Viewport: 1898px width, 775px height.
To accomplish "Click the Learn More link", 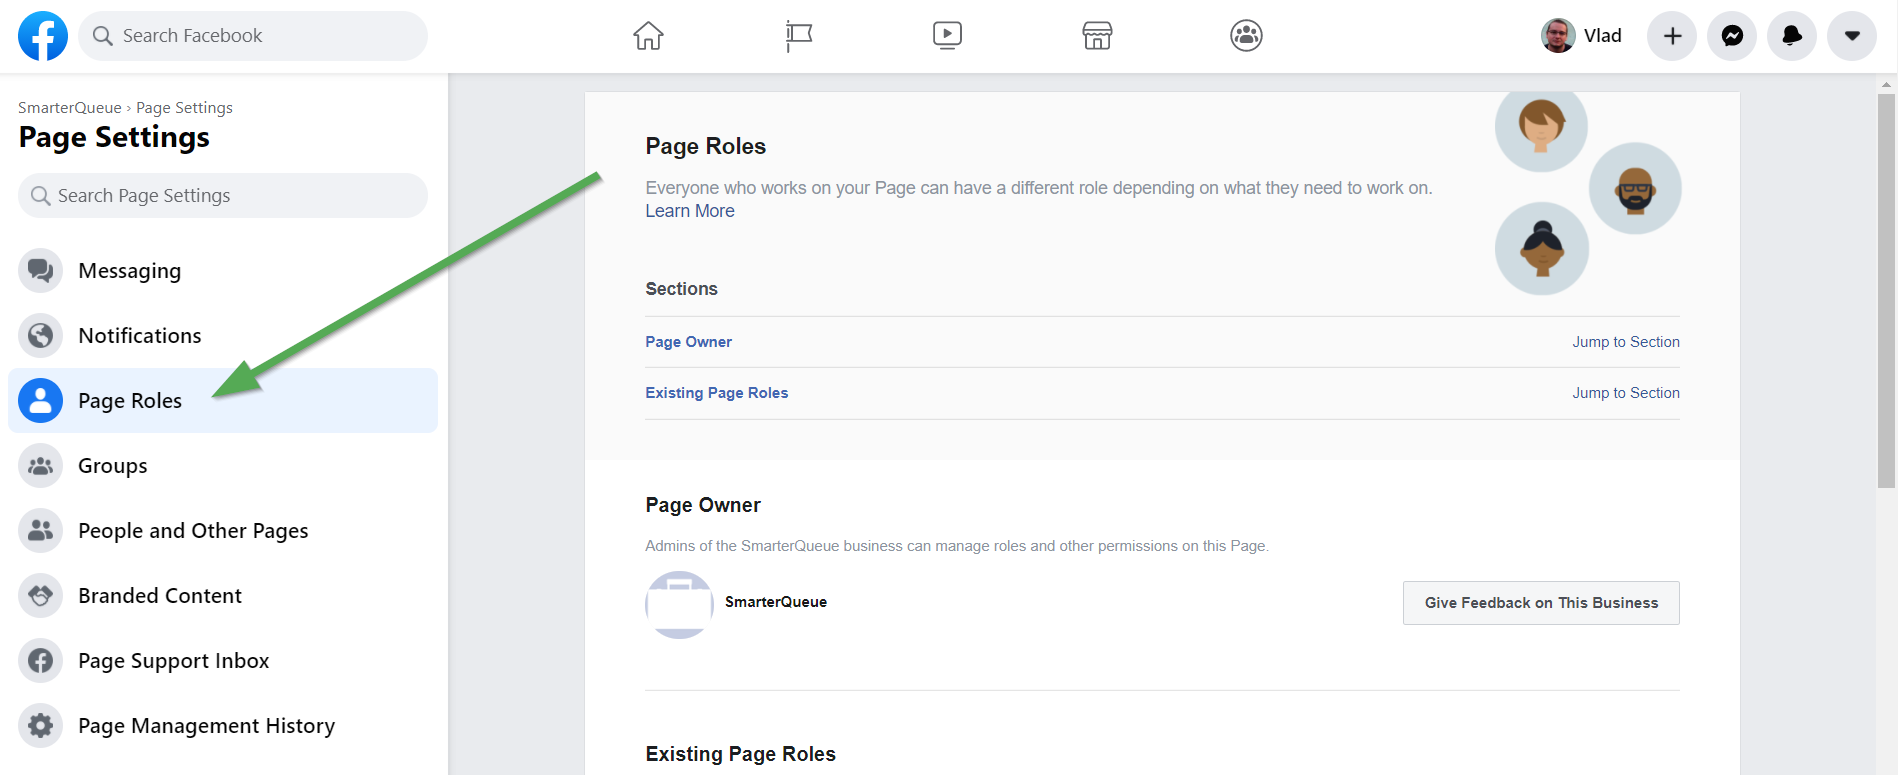I will 690,211.
